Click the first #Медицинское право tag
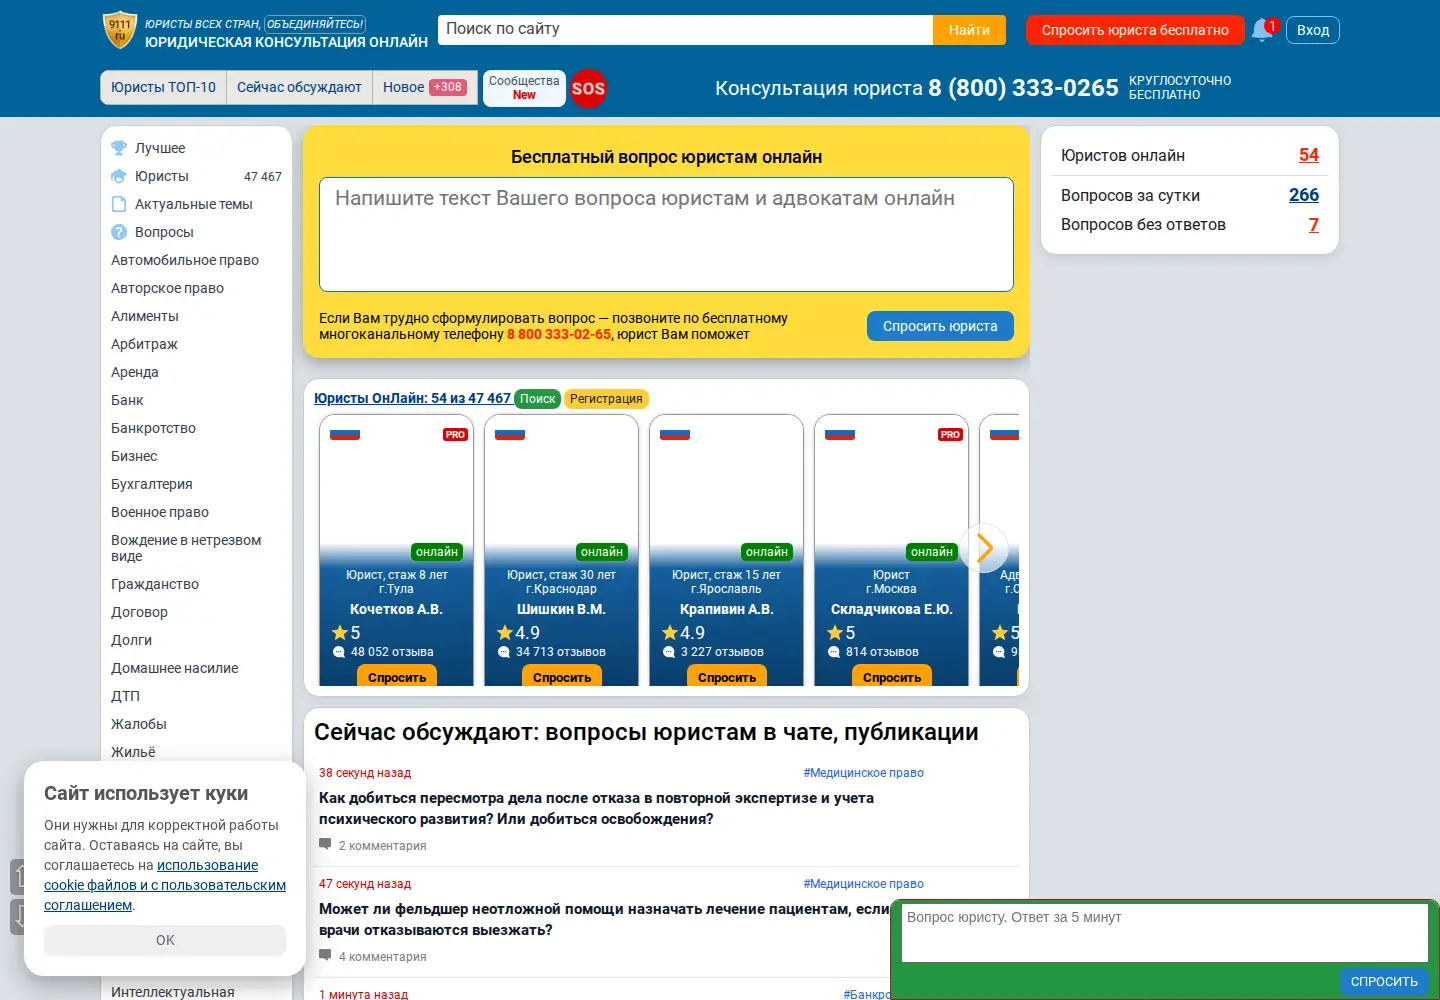The width and height of the screenshot is (1440, 1000). tap(863, 773)
